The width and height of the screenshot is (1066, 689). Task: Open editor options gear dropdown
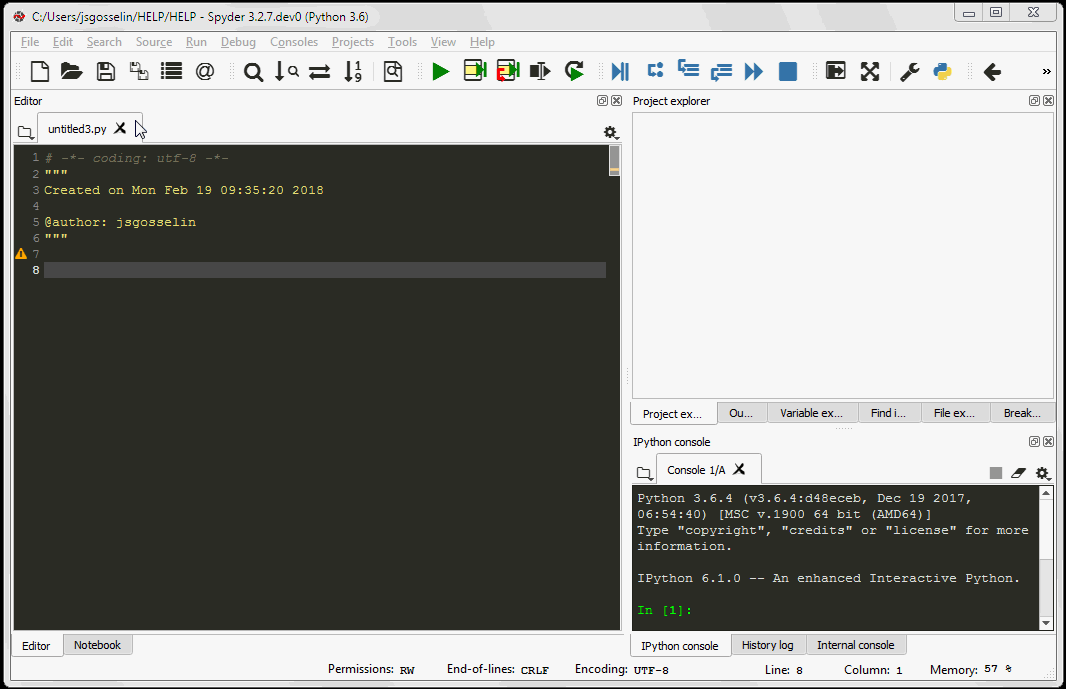611,132
